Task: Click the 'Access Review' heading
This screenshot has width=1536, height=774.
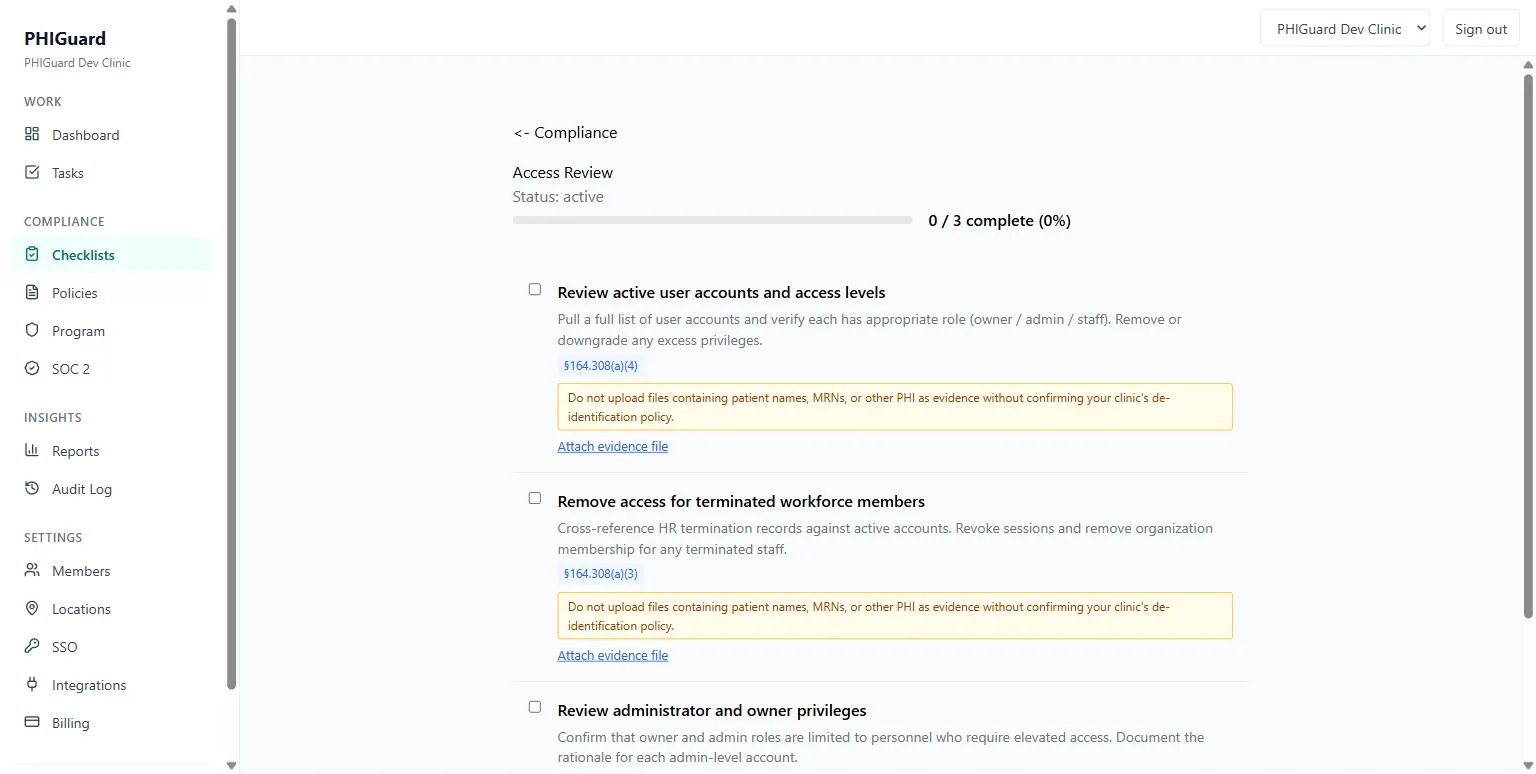Action: point(563,173)
